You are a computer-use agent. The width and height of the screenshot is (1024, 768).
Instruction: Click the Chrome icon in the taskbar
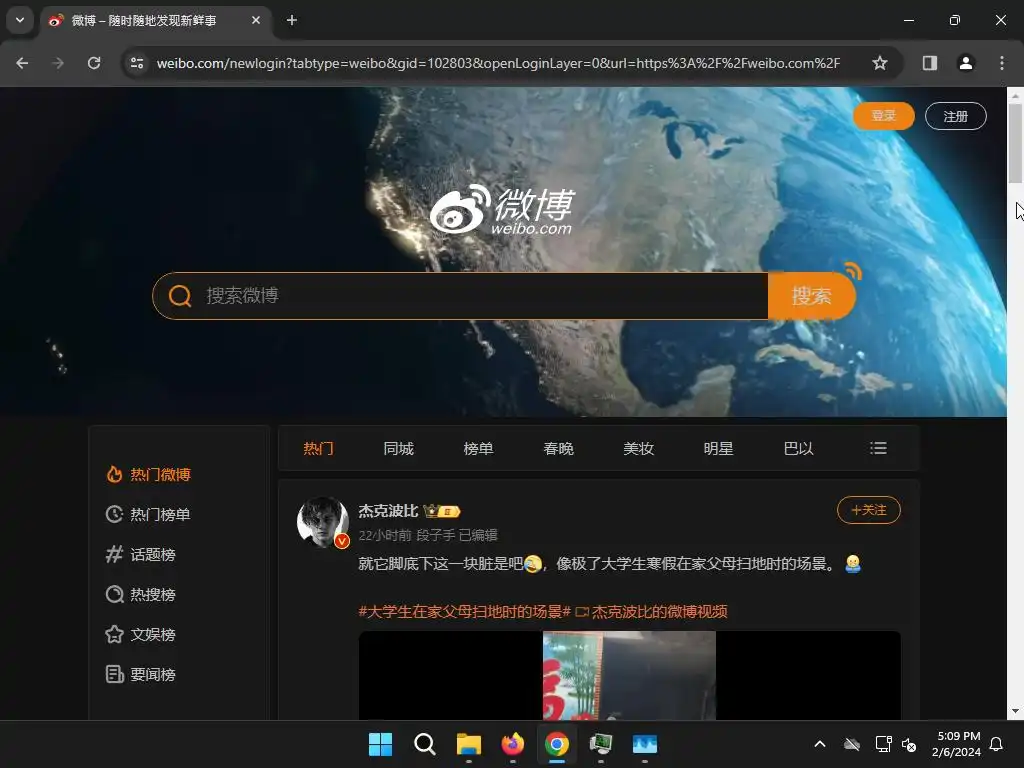point(557,744)
